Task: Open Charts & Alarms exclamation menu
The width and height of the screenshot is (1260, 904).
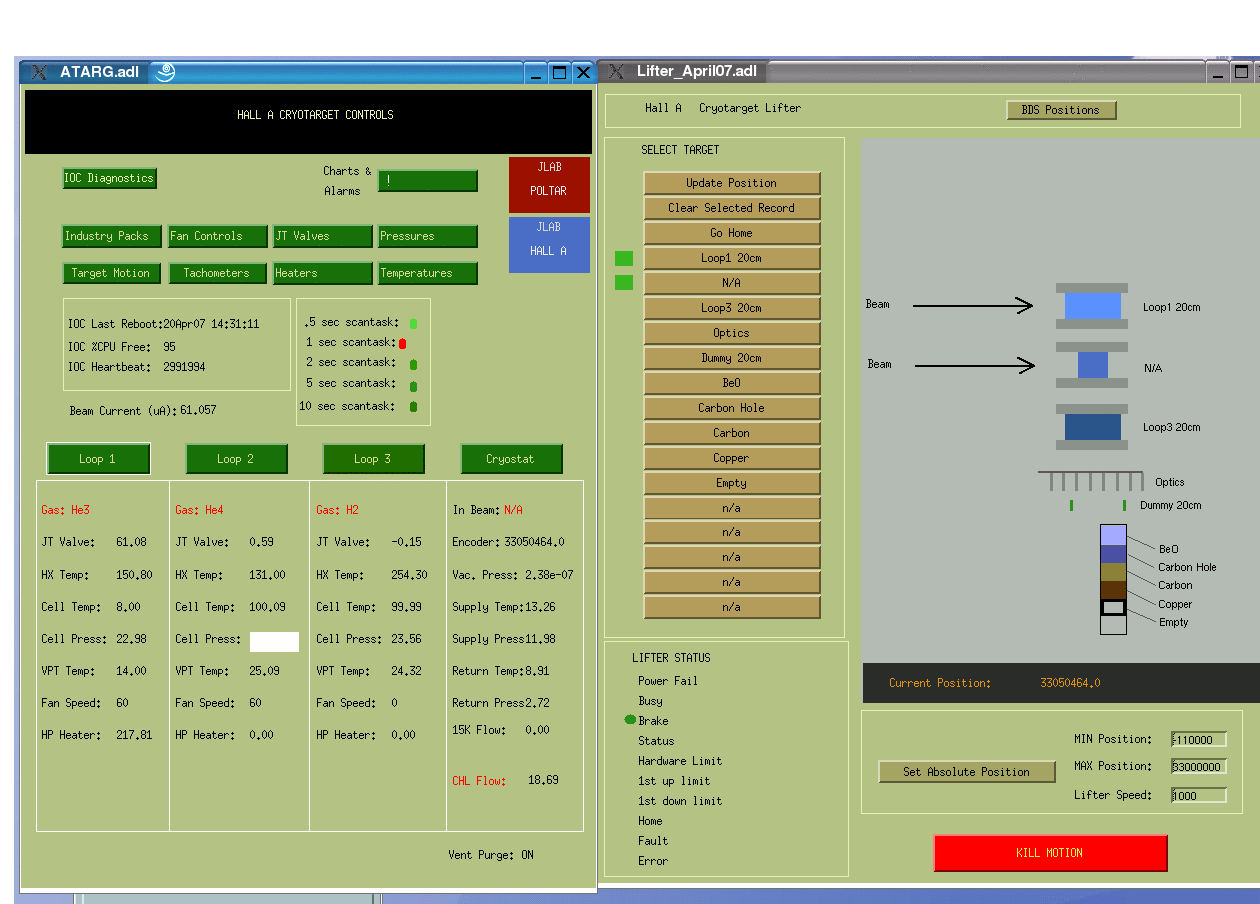Action: (x=428, y=181)
